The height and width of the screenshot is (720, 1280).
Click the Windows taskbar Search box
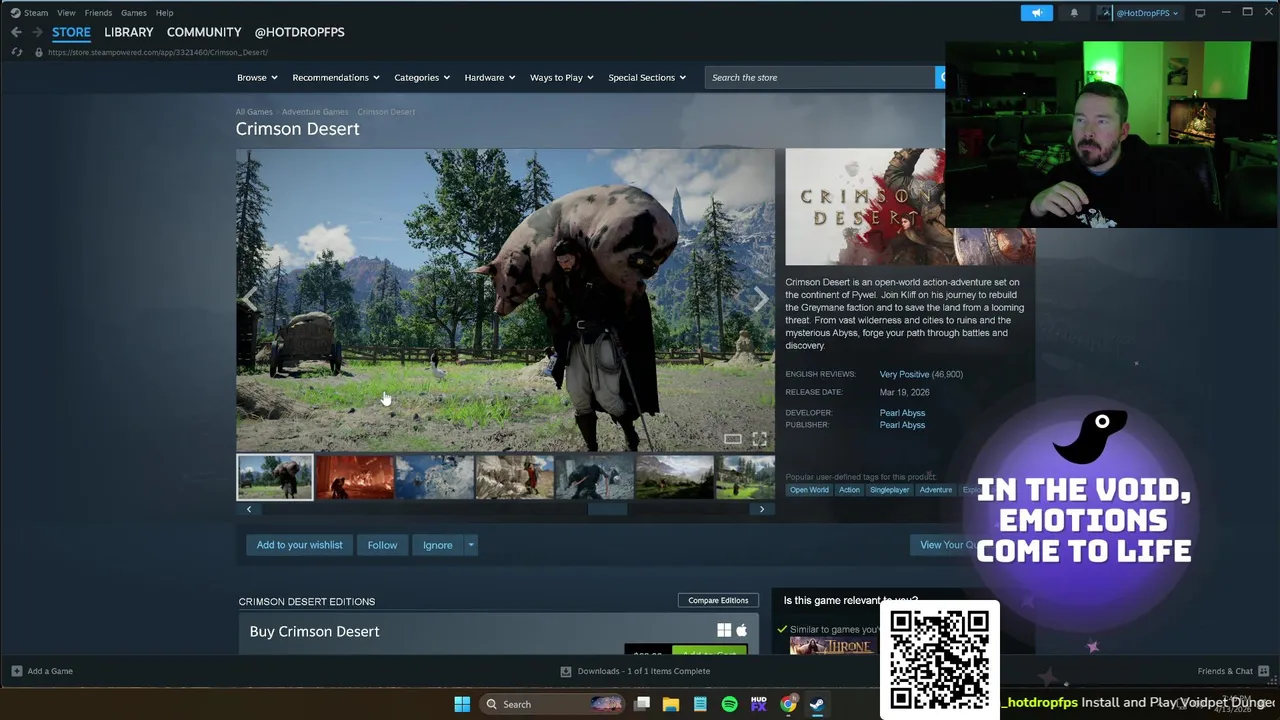click(x=553, y=704)
